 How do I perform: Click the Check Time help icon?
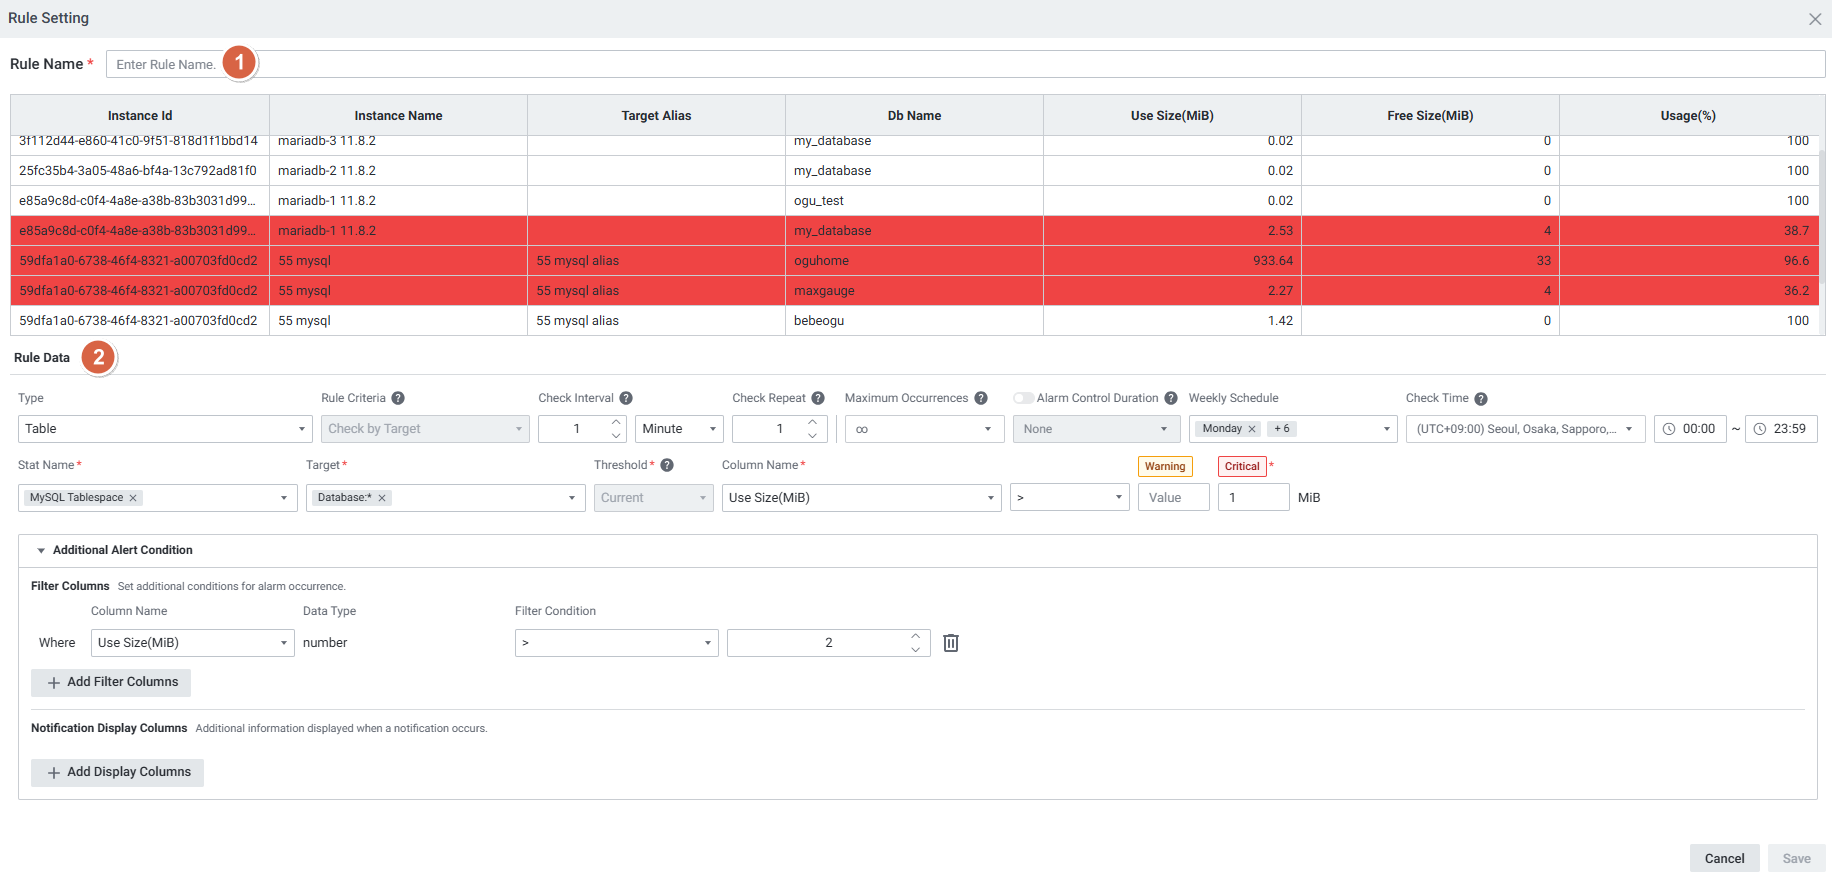(1481, 399)
